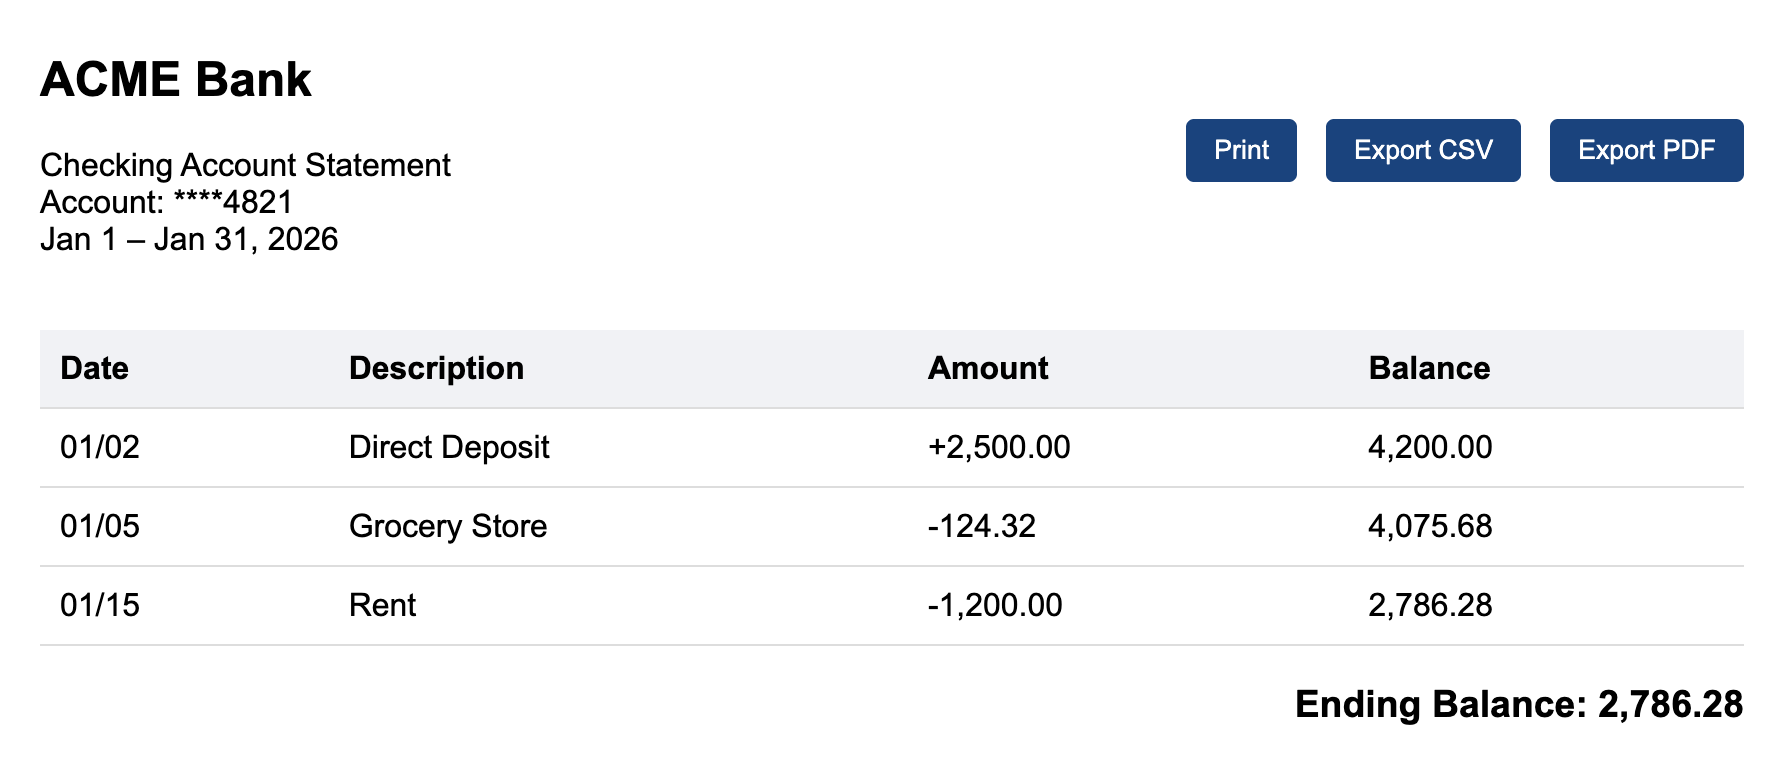
Task: Select the Amount column header
Action: point(988,368)
